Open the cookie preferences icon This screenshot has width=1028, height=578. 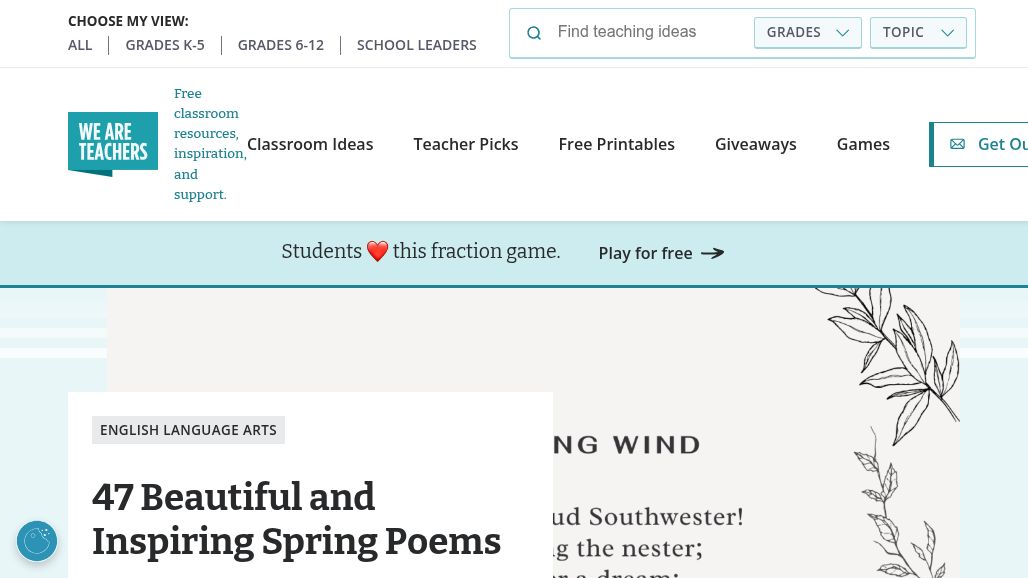tap(37, 541)
